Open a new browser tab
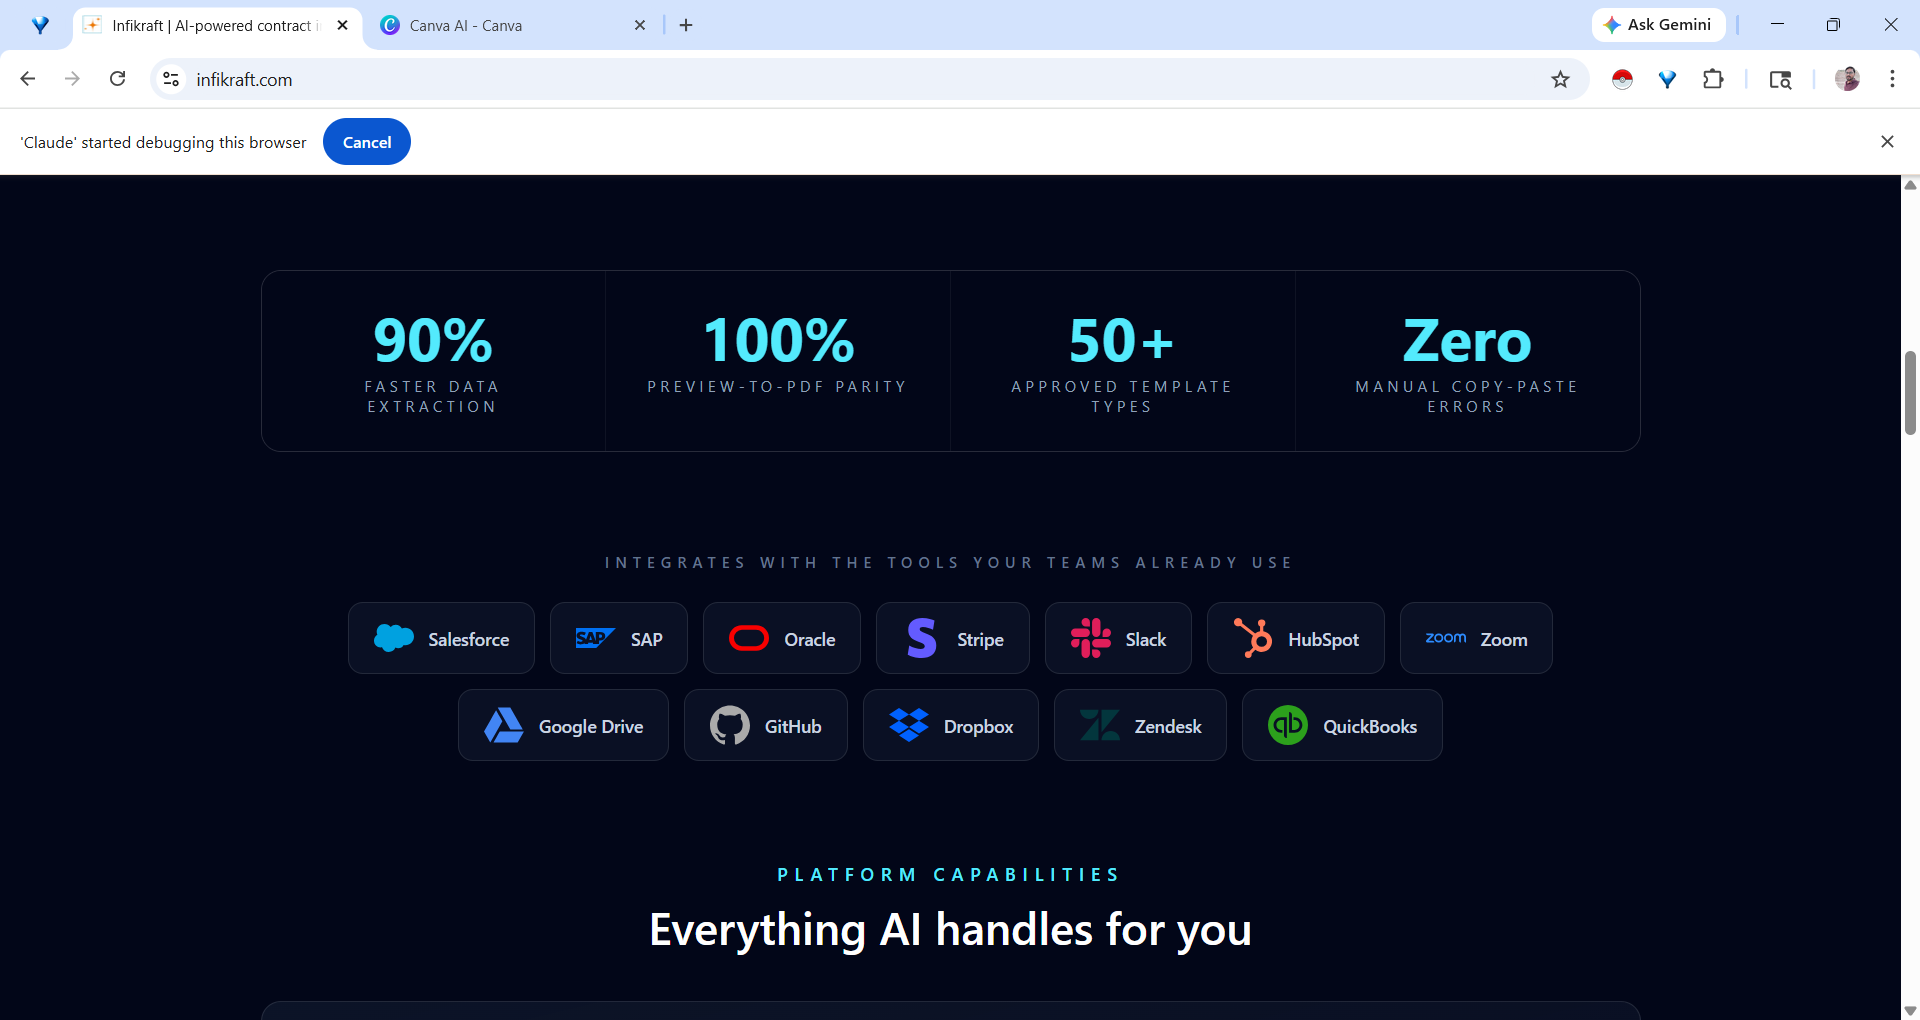Screen dimensions: 1920x1020 [686, 25]
